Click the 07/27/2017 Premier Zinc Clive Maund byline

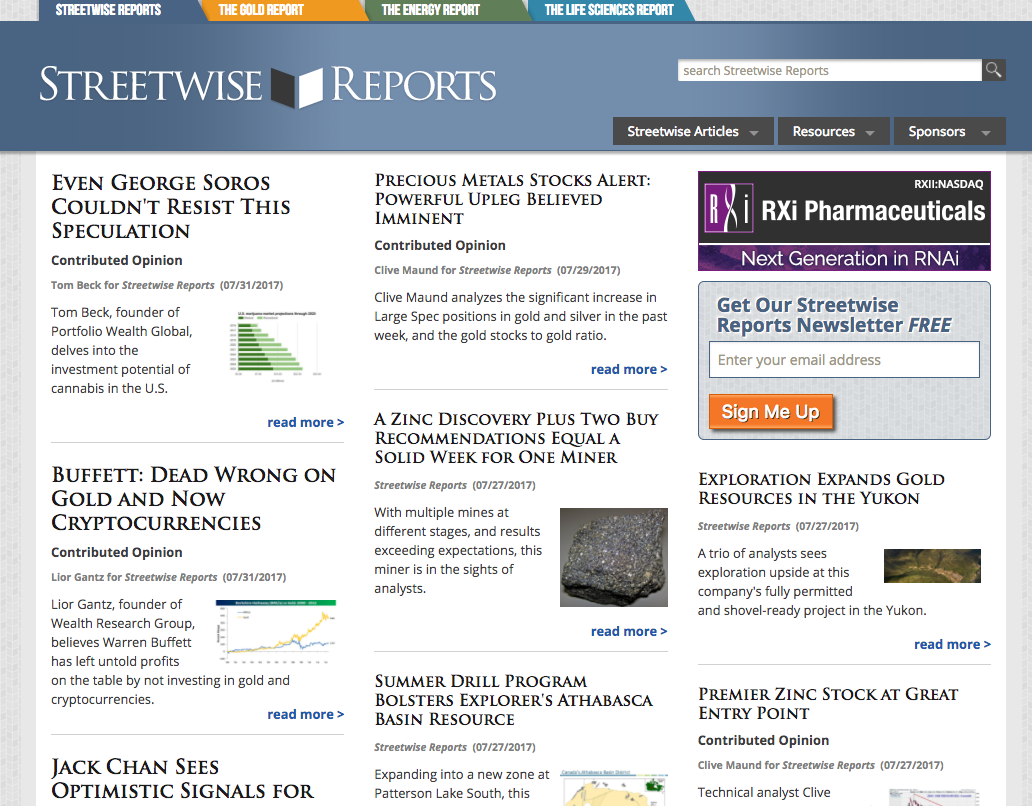[820, 765]
